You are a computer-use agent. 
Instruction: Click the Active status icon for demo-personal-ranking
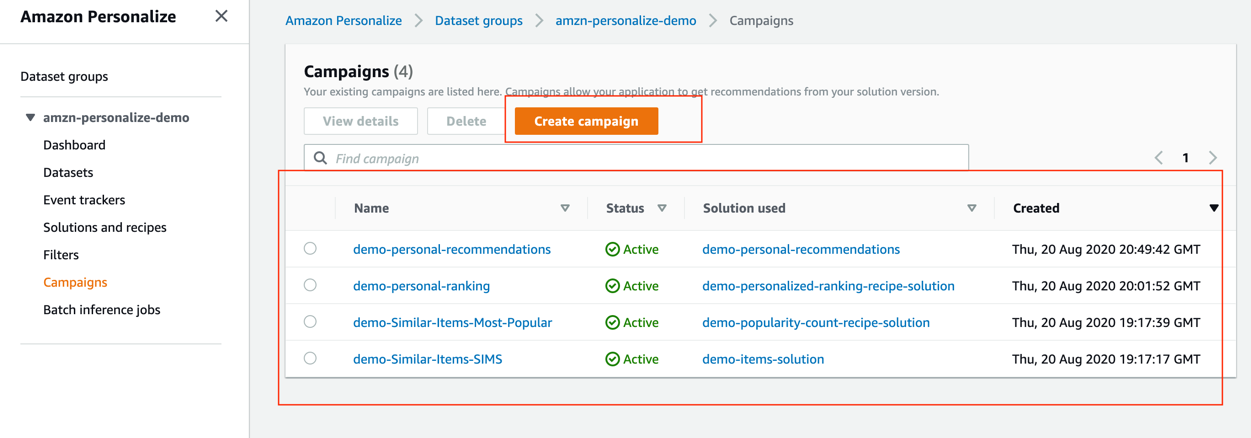pos(612,286)
